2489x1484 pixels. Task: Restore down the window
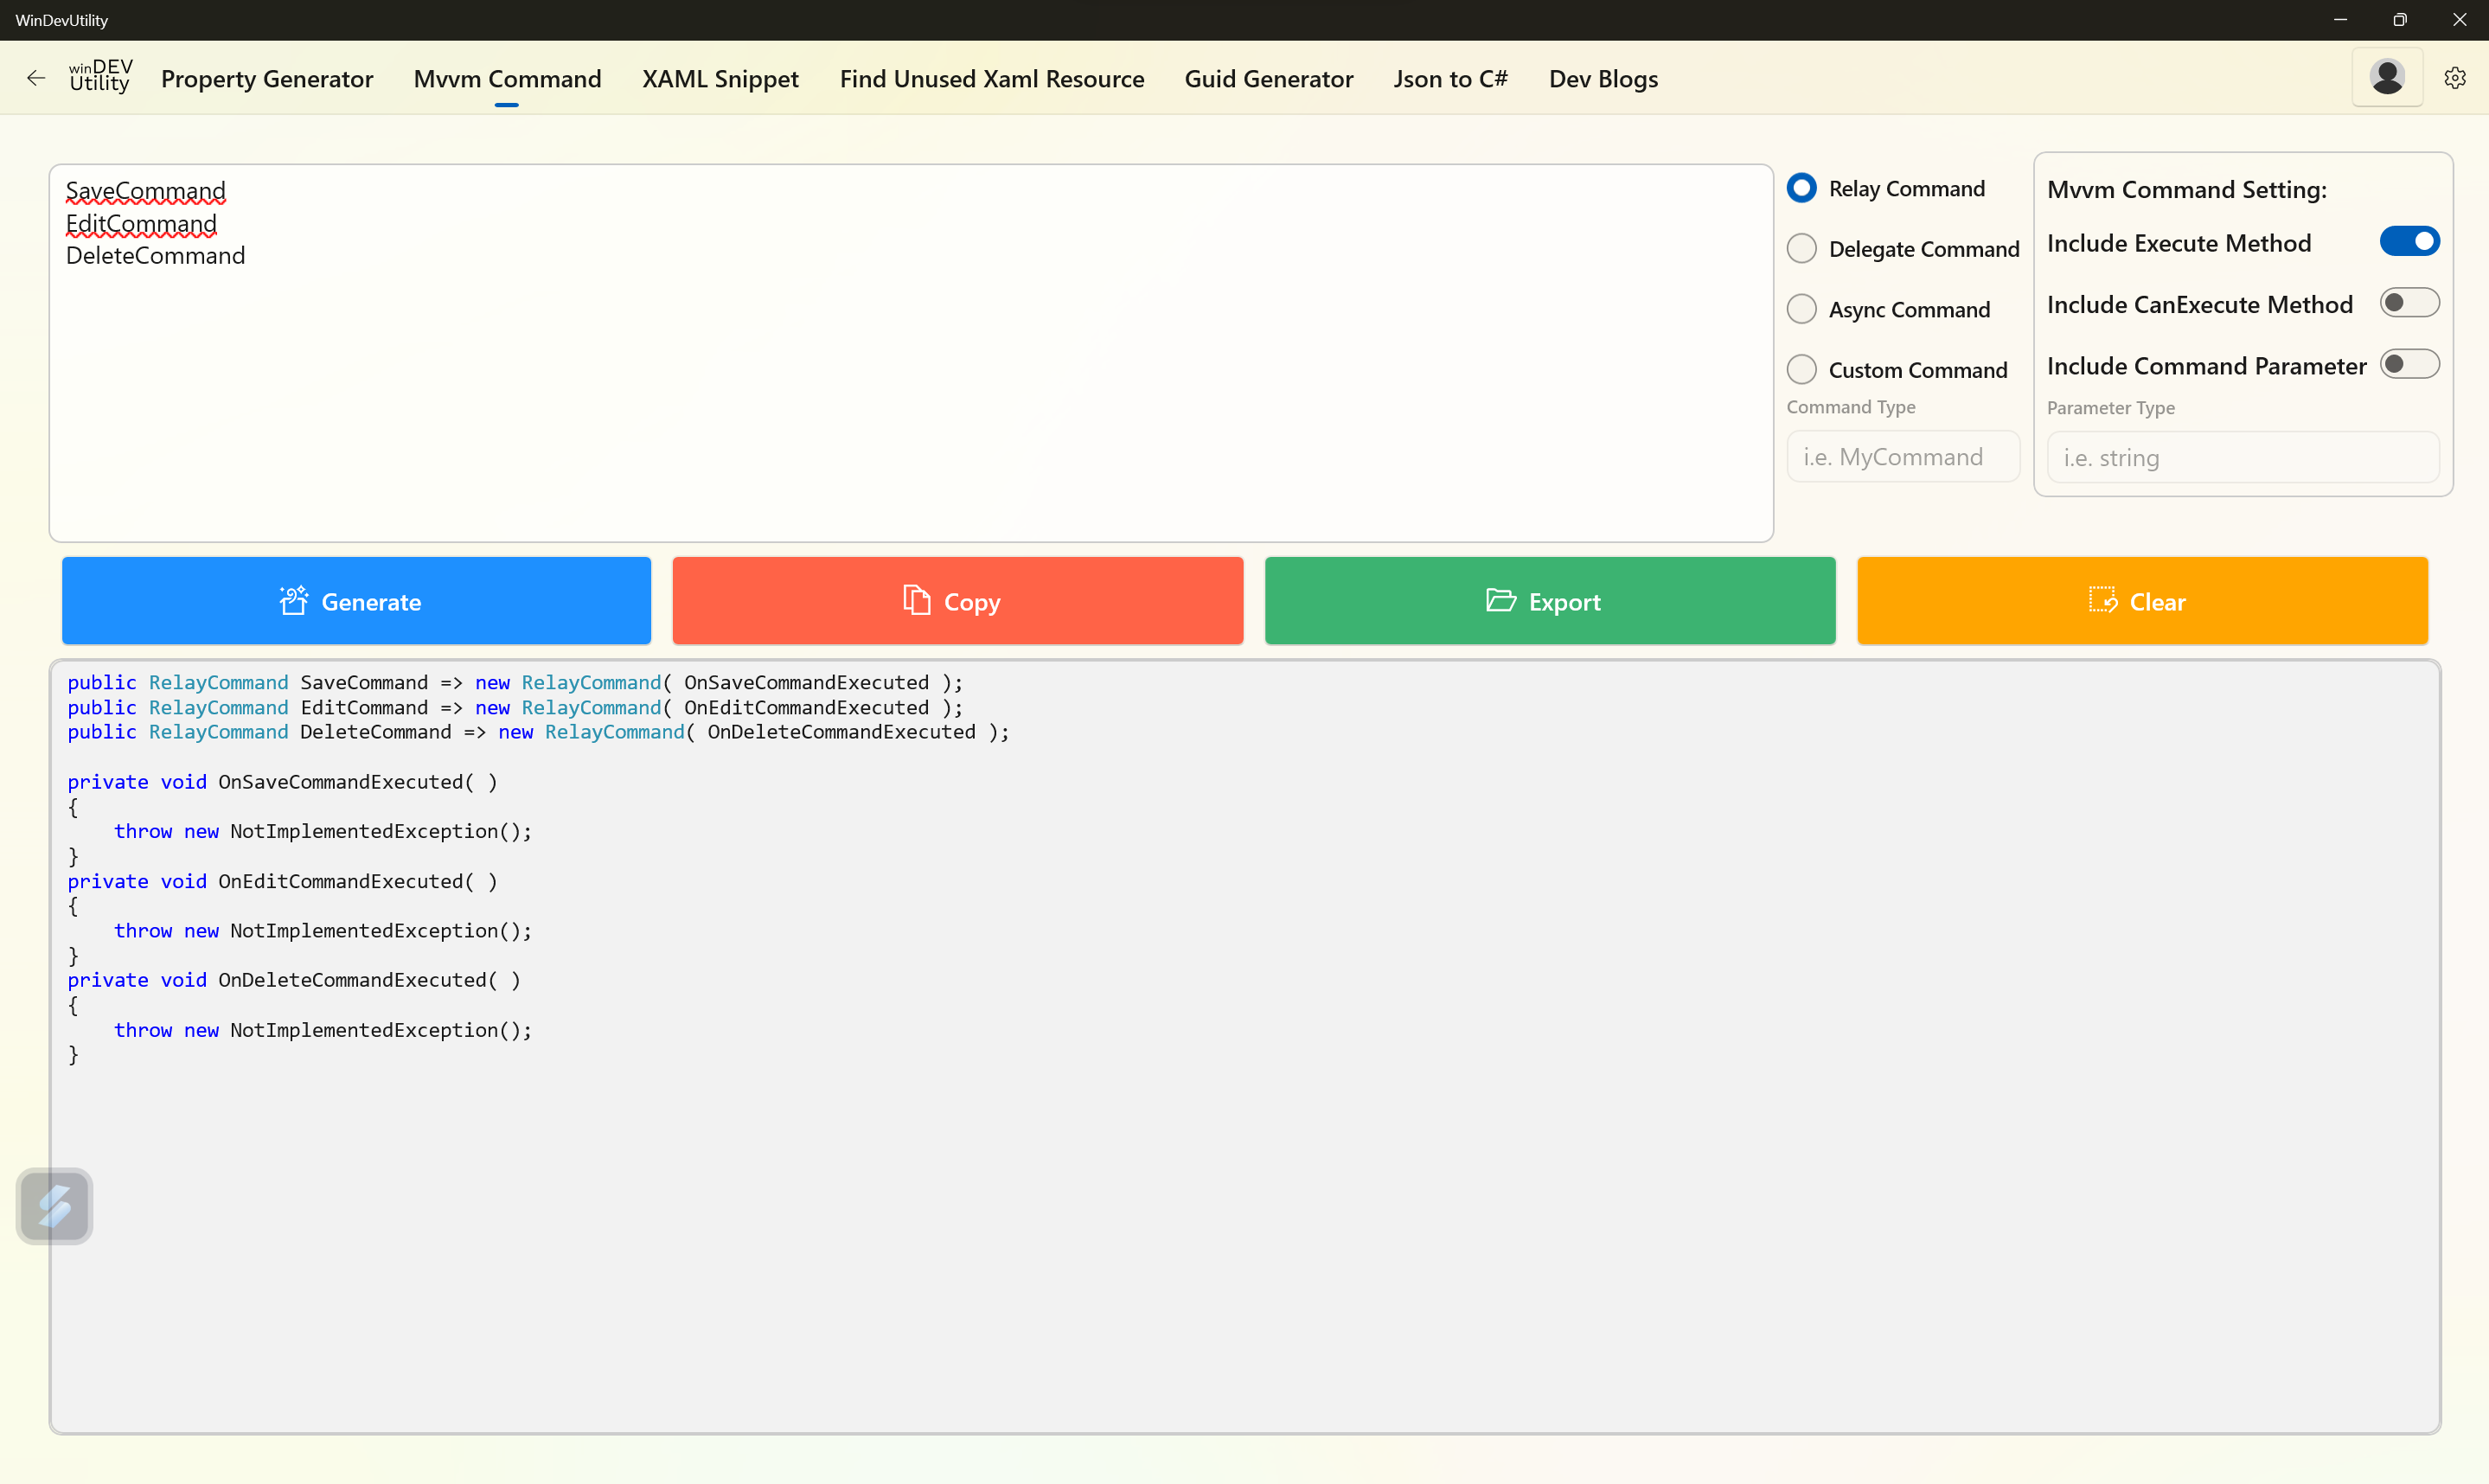point(2399,20)
